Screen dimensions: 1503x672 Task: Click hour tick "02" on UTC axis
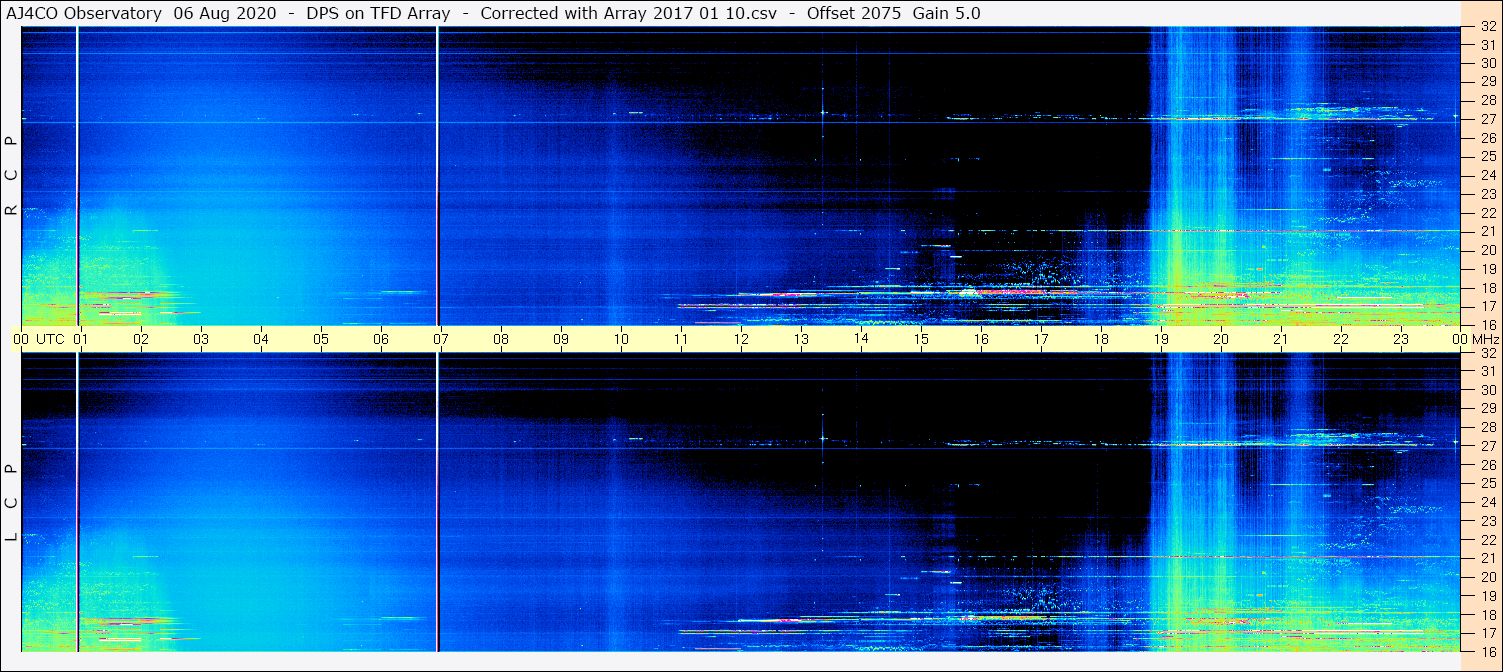[x=141, y=339]
